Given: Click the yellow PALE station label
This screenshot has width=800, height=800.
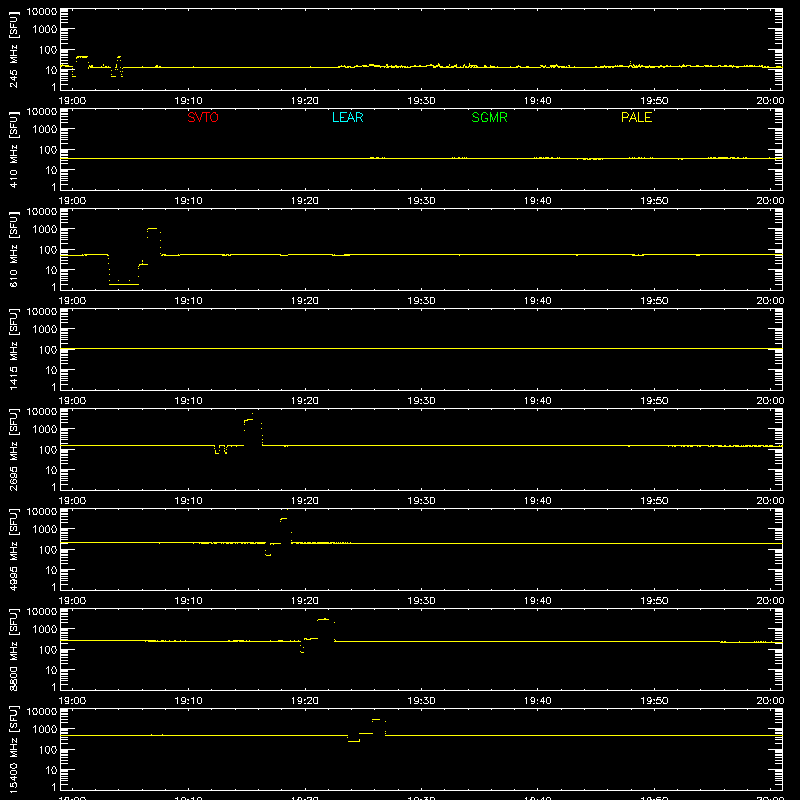Looking at the screenshot, I should click(636, 117).
